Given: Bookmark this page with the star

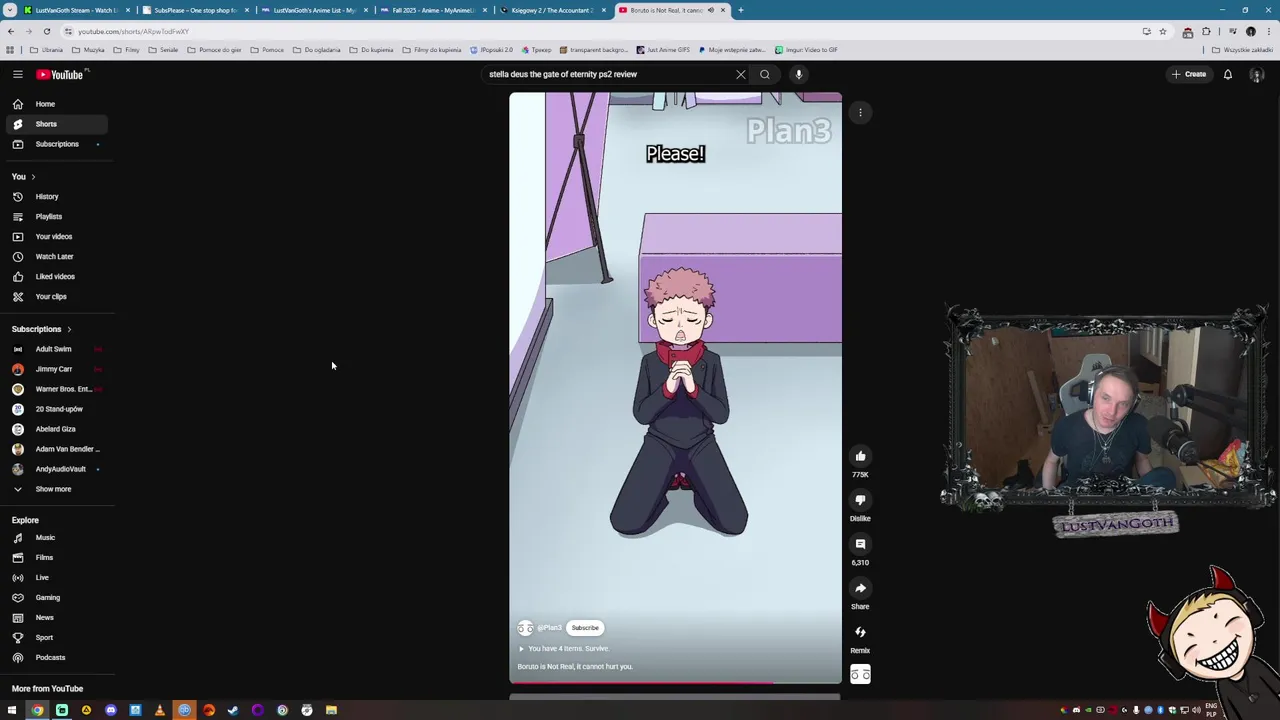Looking at the screenshot, I should [1163, 31].
